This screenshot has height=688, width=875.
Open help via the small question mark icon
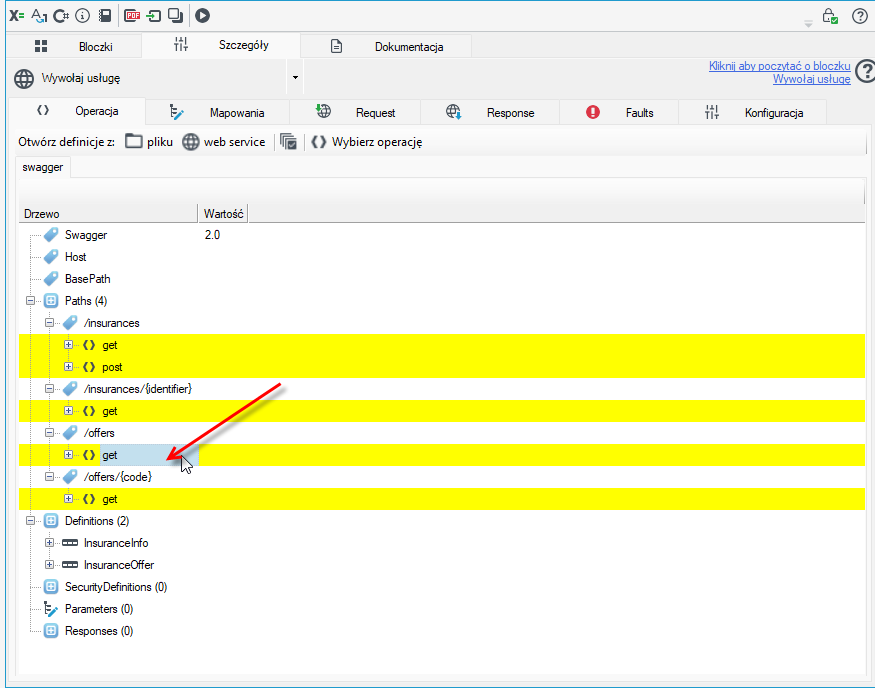860,16
